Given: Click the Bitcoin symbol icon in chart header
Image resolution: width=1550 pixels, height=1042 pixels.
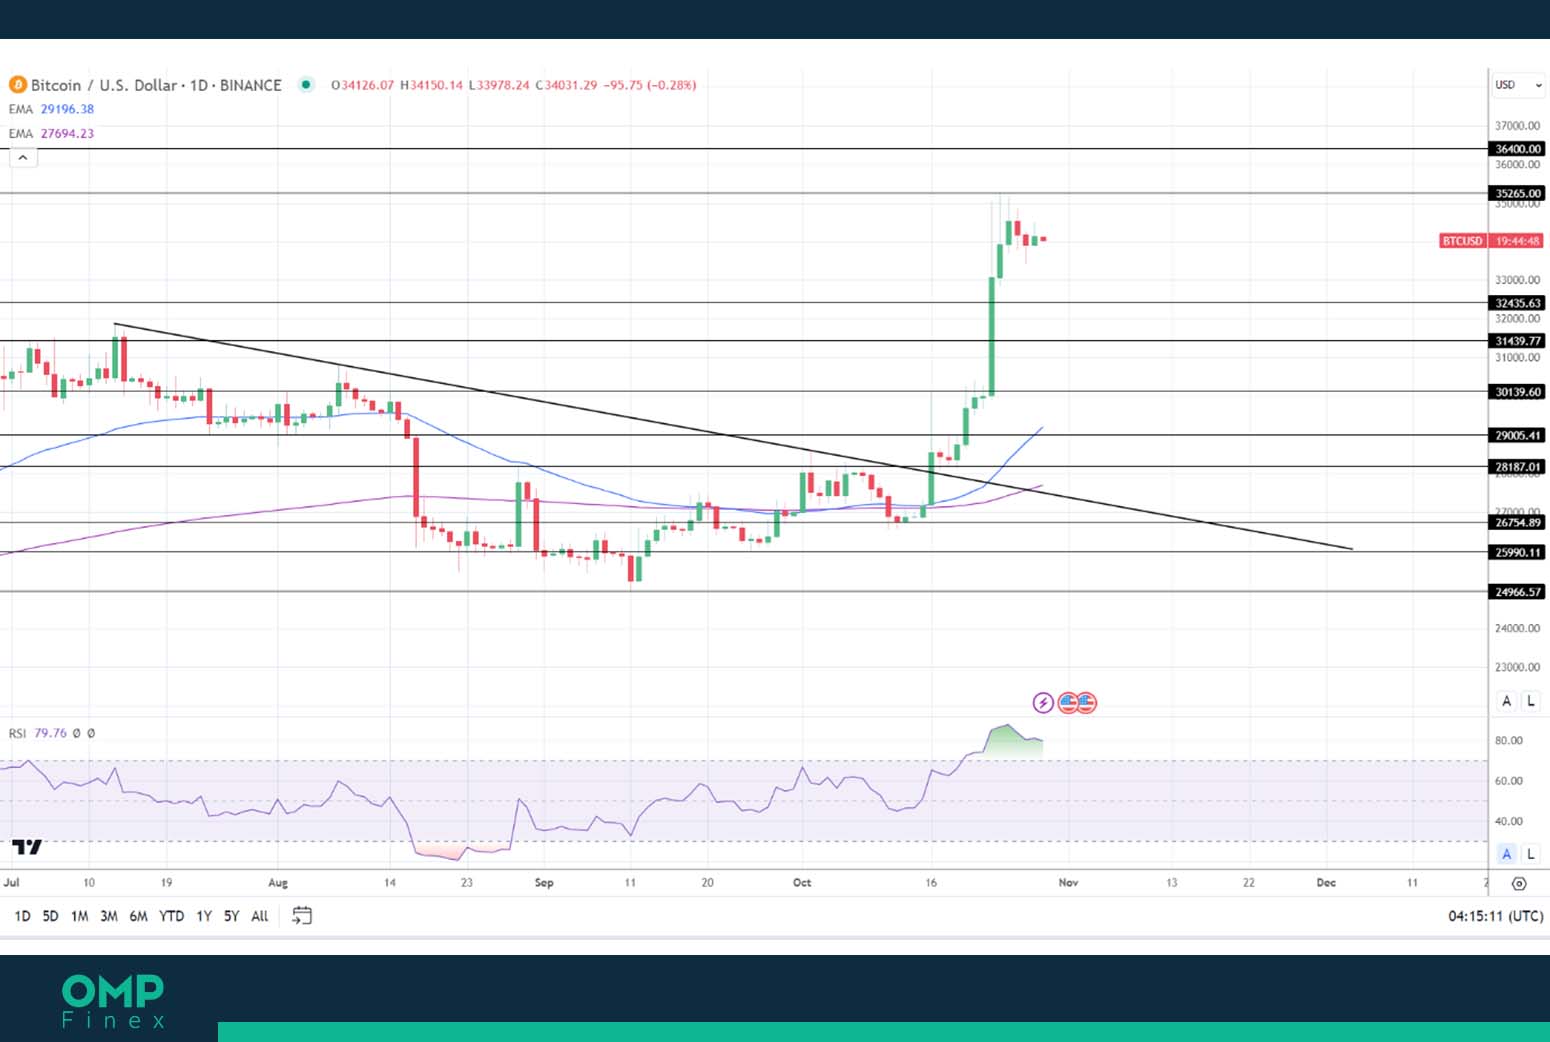Looking at the screenshot, I should [18, 85].
